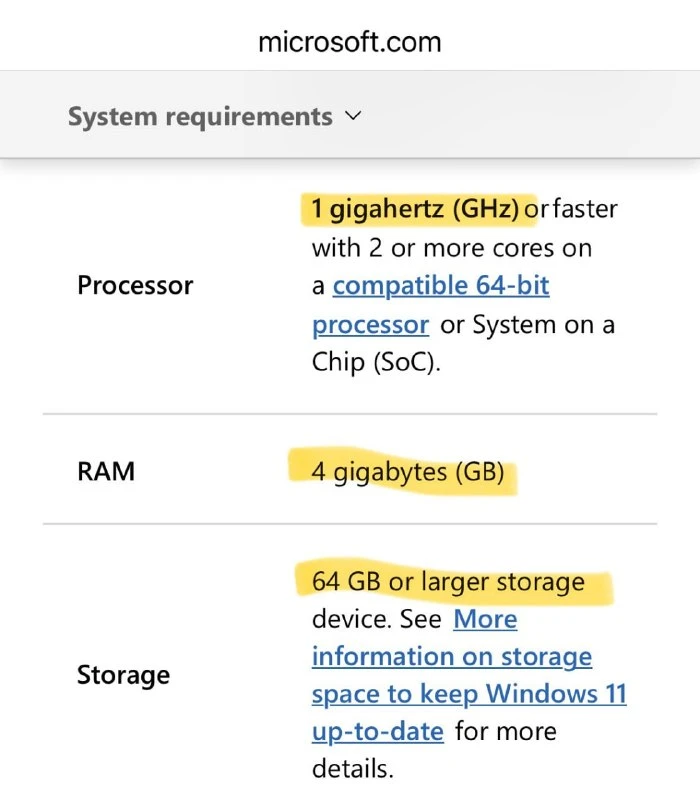Image resolution: width=700 pixels, height=800 pixels.
Task: Select the Storage row label
Action: [x=123, y=675]
